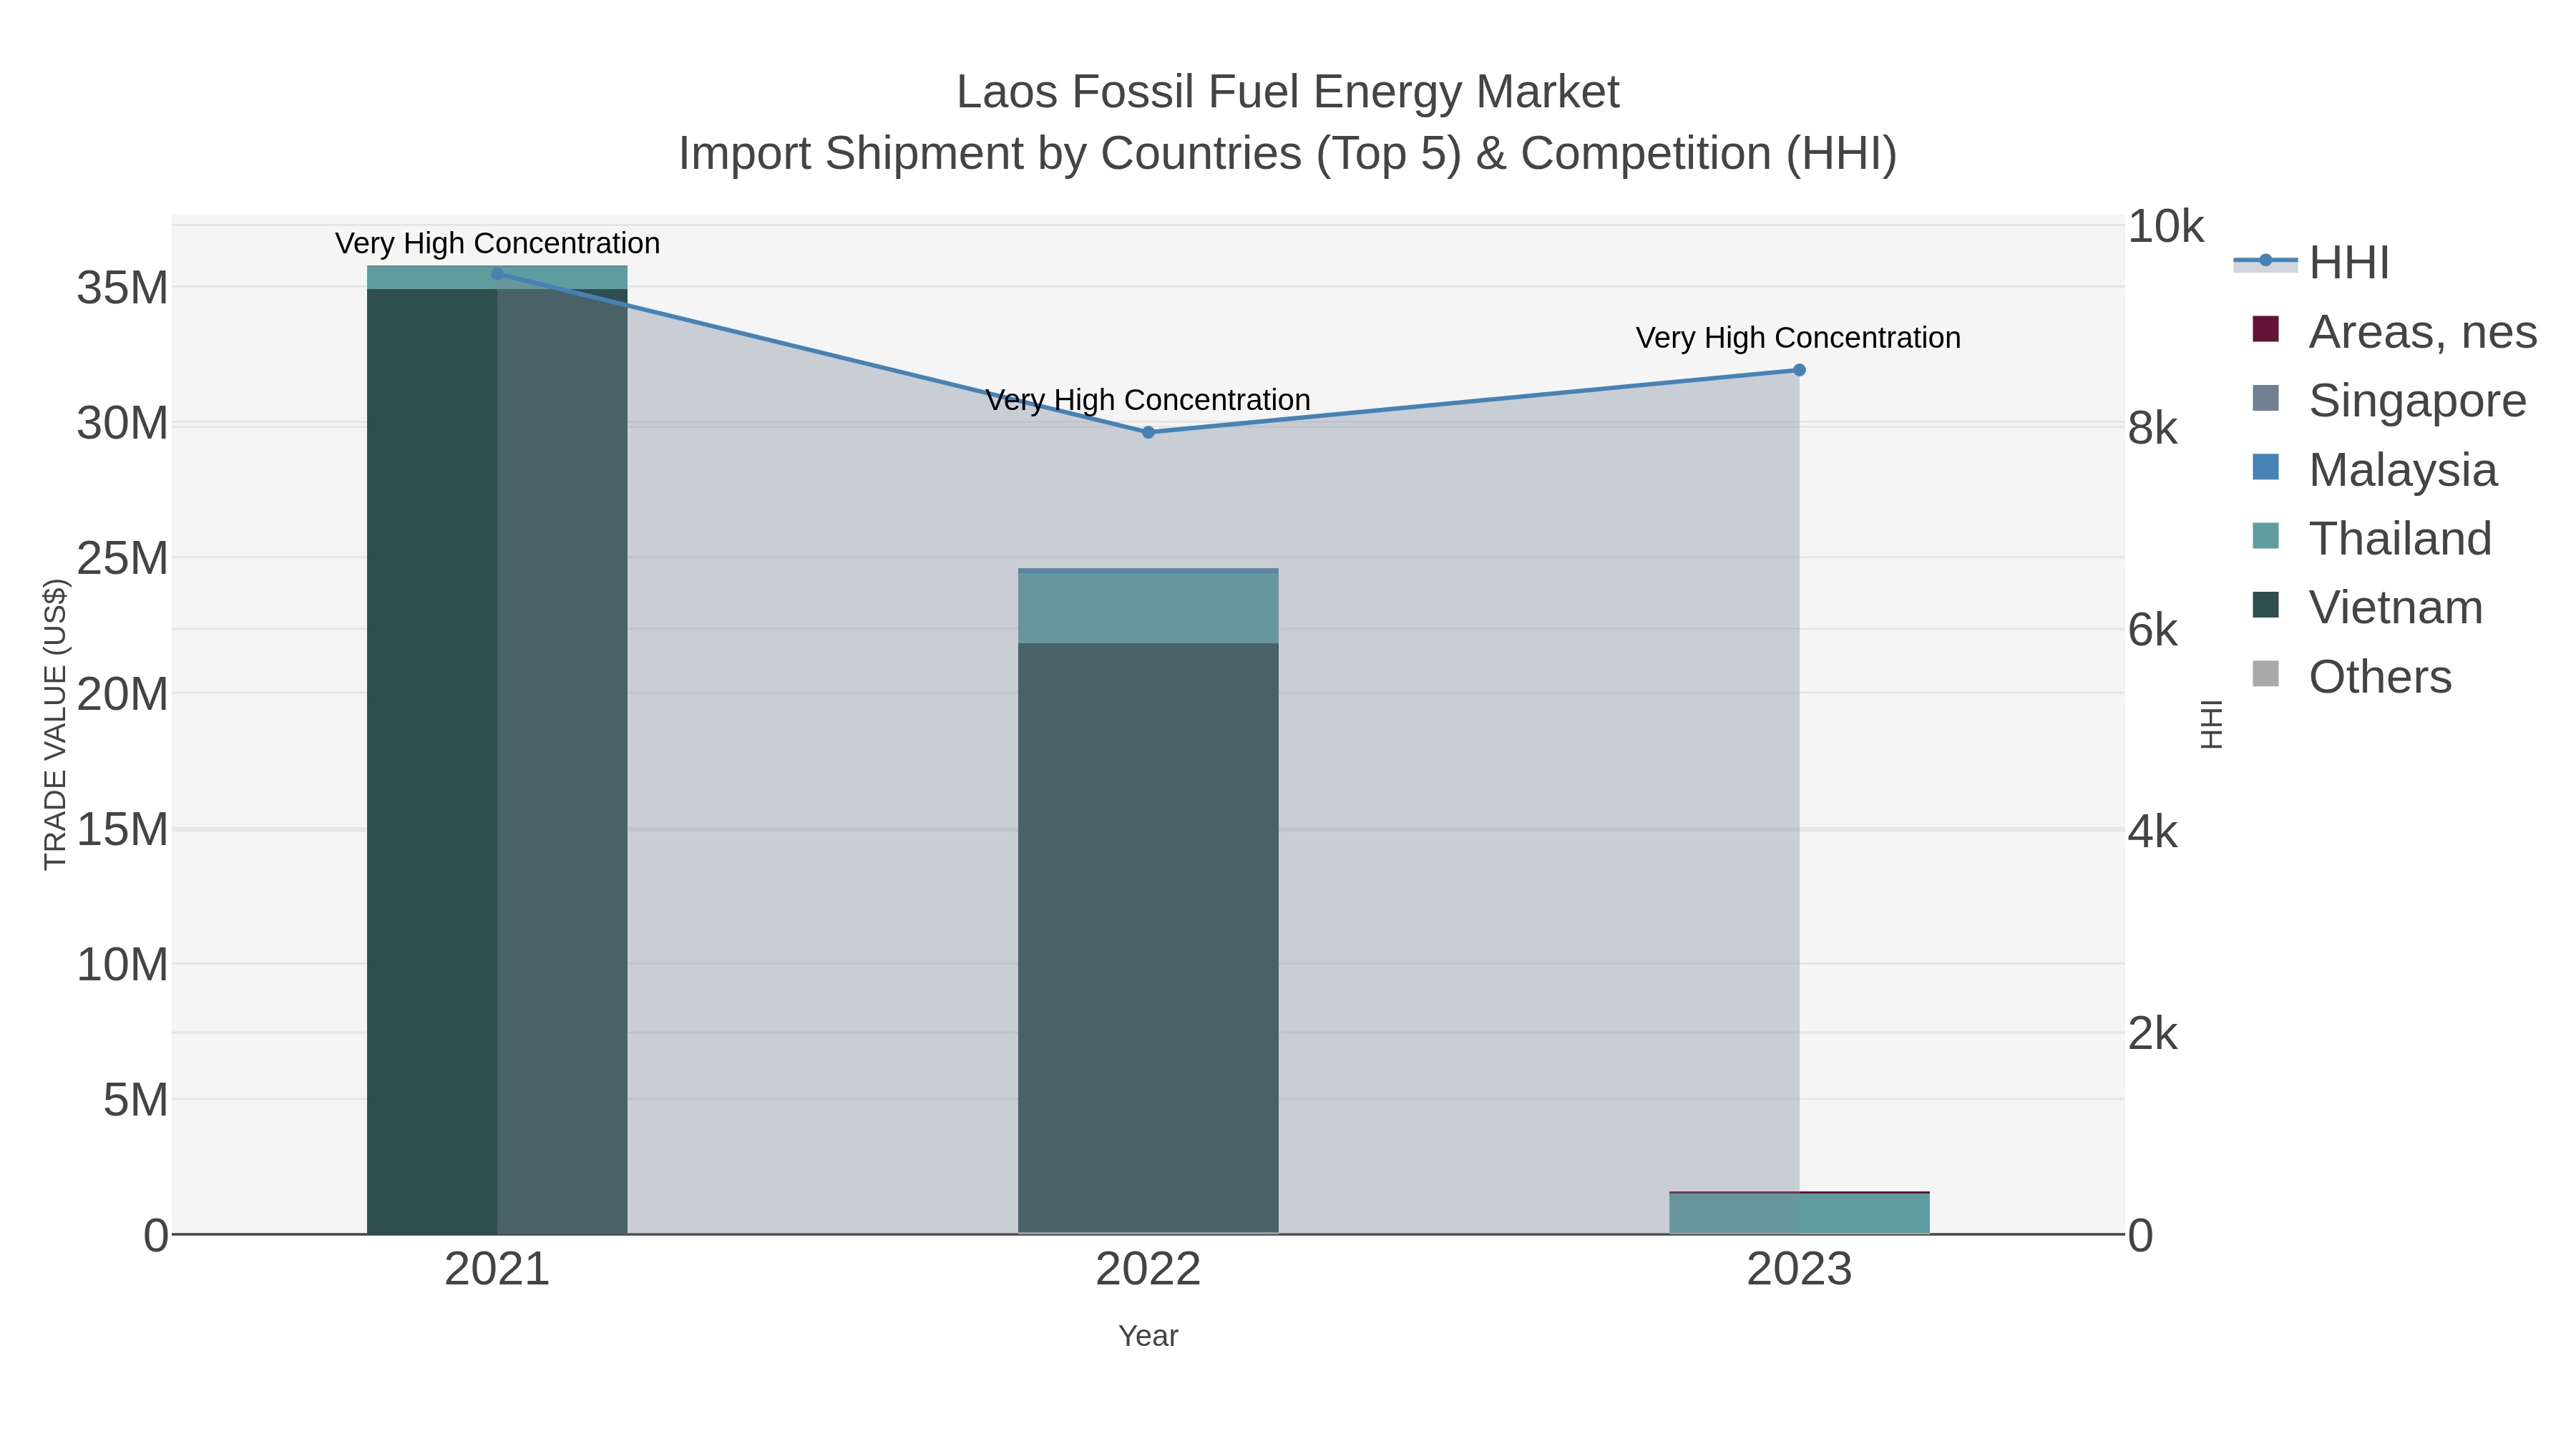Click the 2022 Thailand bar segment
2576x1449 pixels.
(1148, 608)
